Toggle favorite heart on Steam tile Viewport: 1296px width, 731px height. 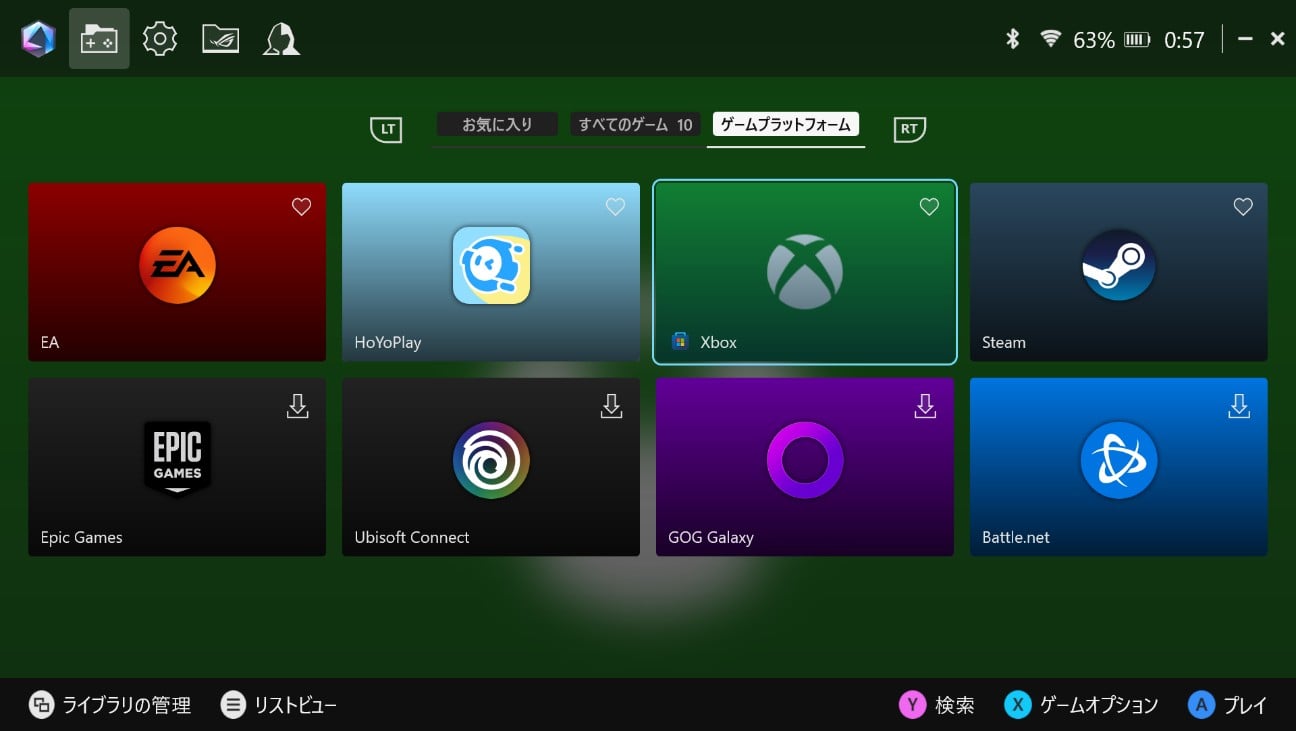click(x=1243, y=207)
